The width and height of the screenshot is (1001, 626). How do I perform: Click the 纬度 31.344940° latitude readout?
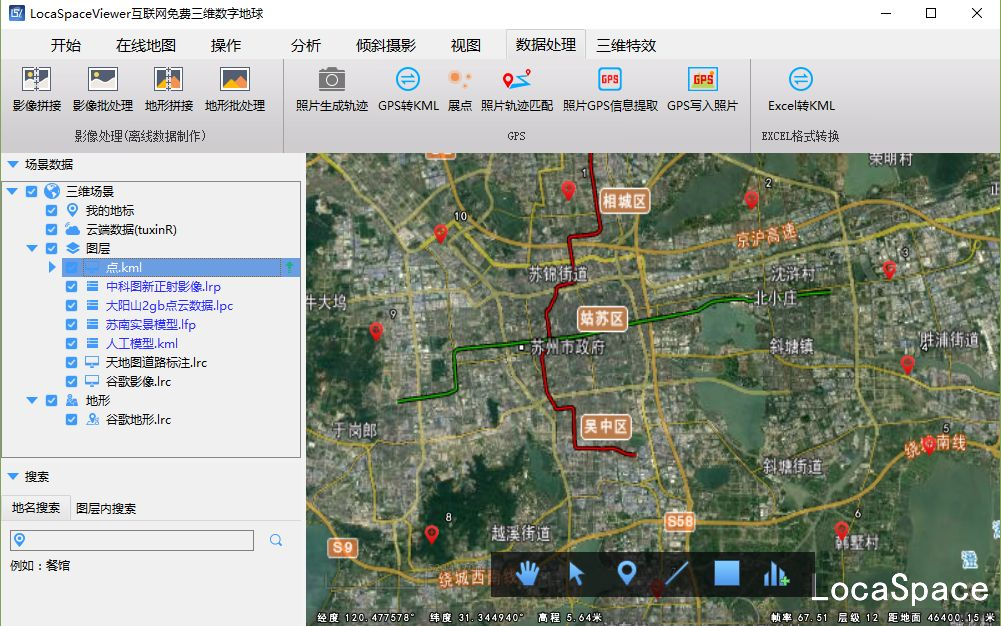(477, 618)
